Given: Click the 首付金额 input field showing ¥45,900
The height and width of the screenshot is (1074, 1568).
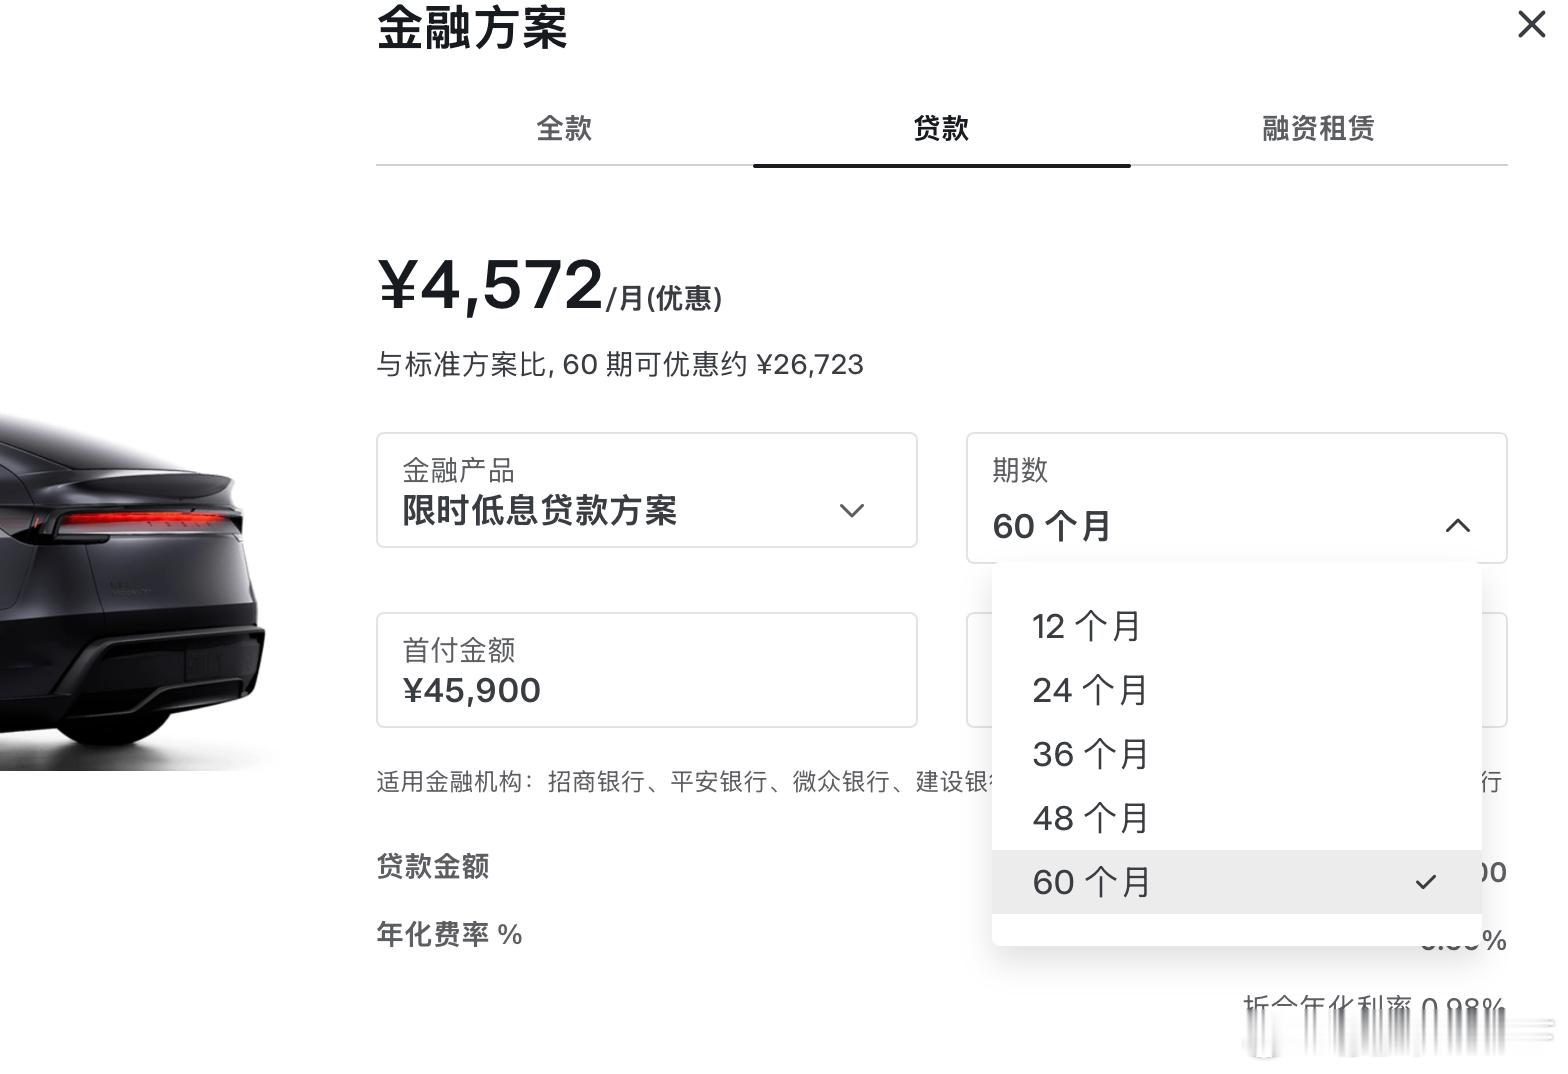Looking at the screenshot, I should click(x=647, y=670).
